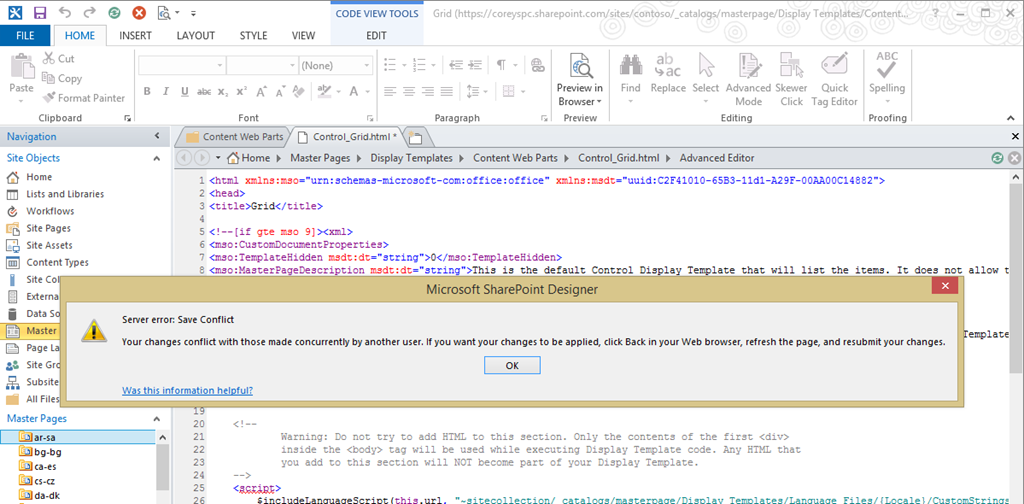Click the font color A button
This screenshot has height=504, width=1024.
pos(355,91)
